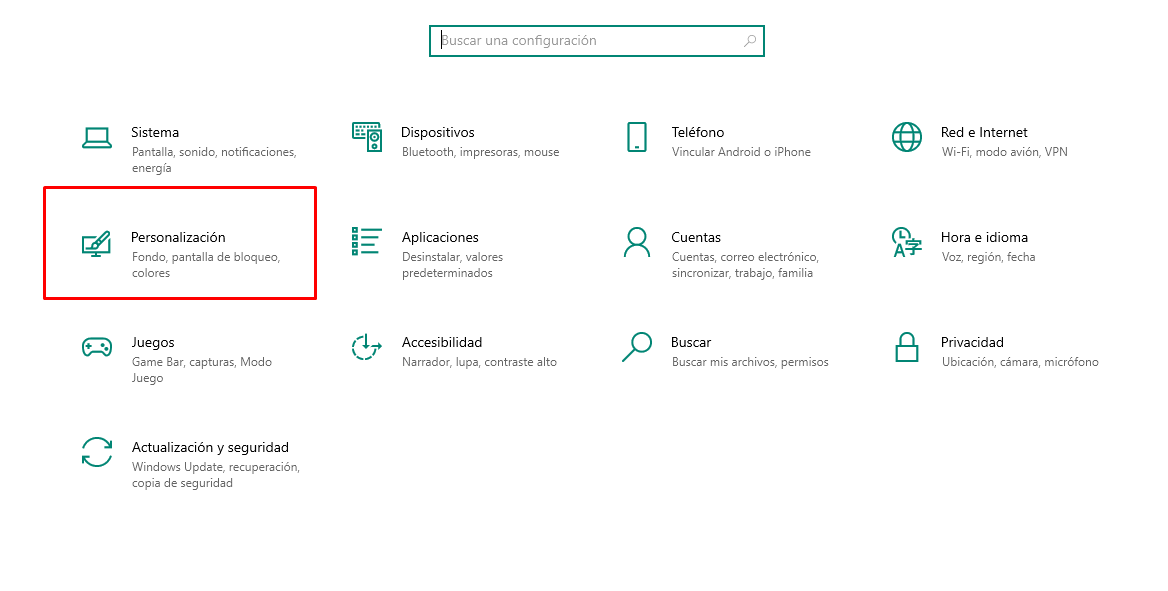This screenshot has width=1168, height=591.
Task: Click the Actualización y seguridad refresh arrows icon
Action: (96, 452)
